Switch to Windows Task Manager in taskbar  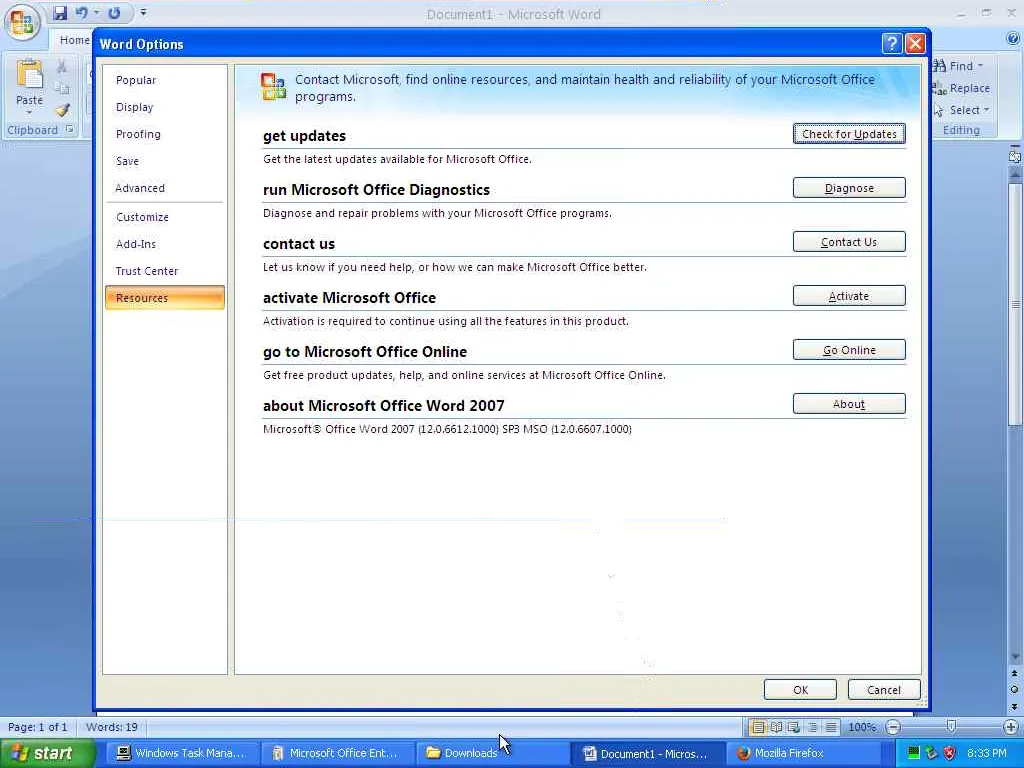181,753
